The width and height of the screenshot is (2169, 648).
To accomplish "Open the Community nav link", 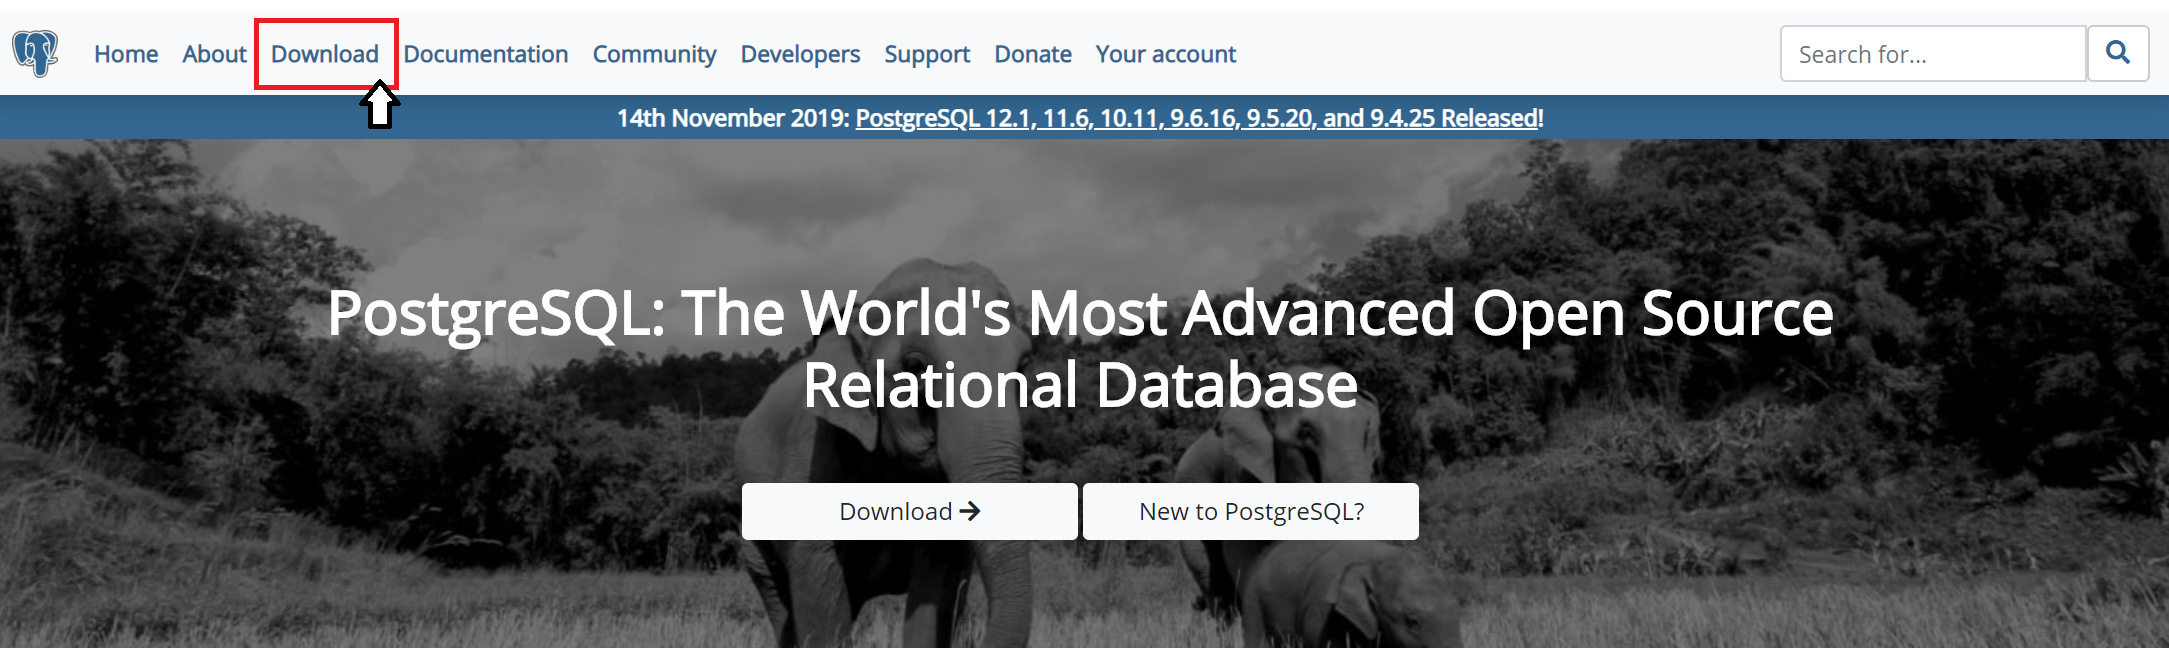I will click(655, 54).
